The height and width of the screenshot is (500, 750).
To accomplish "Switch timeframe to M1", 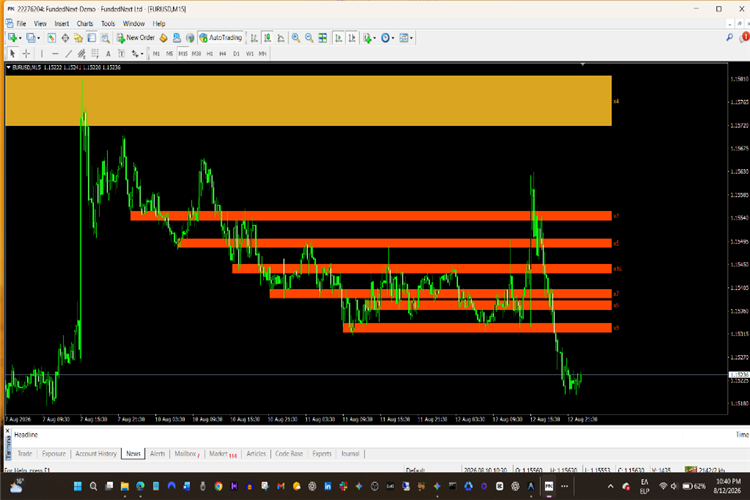I will coord(156,54).
